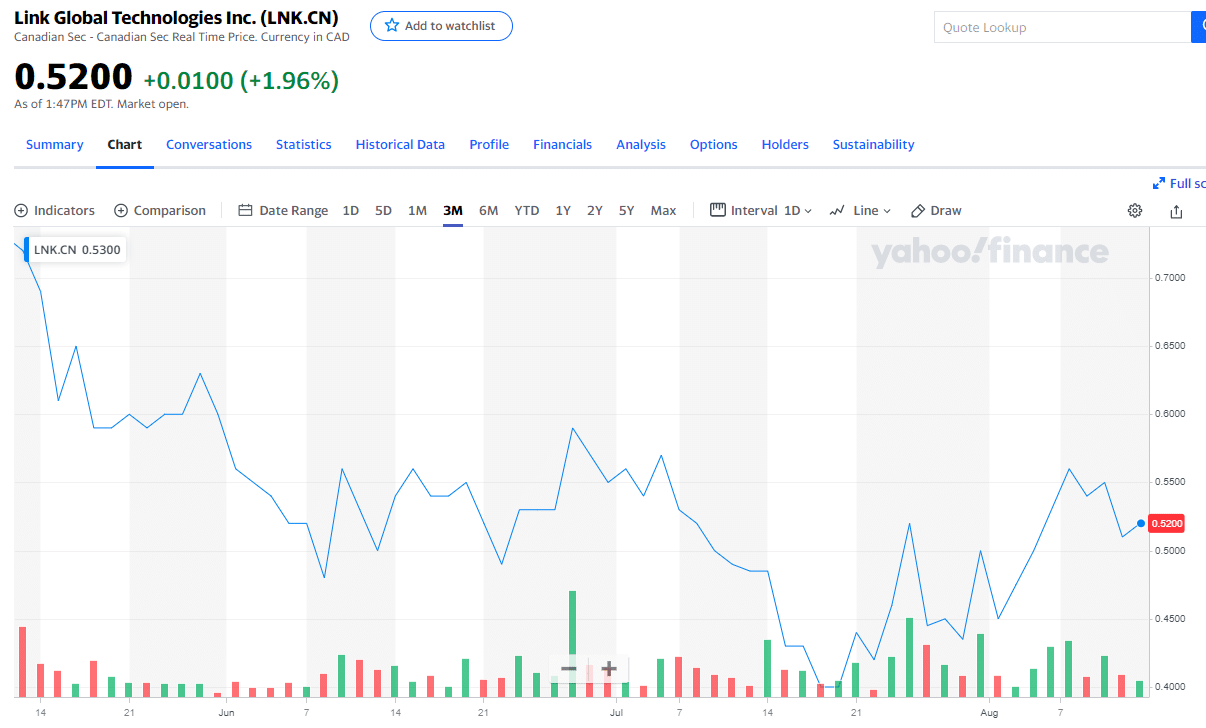Screen dimensions: 1206x728
Task: Select the 5D date range
Action: [x=383, y=210]
